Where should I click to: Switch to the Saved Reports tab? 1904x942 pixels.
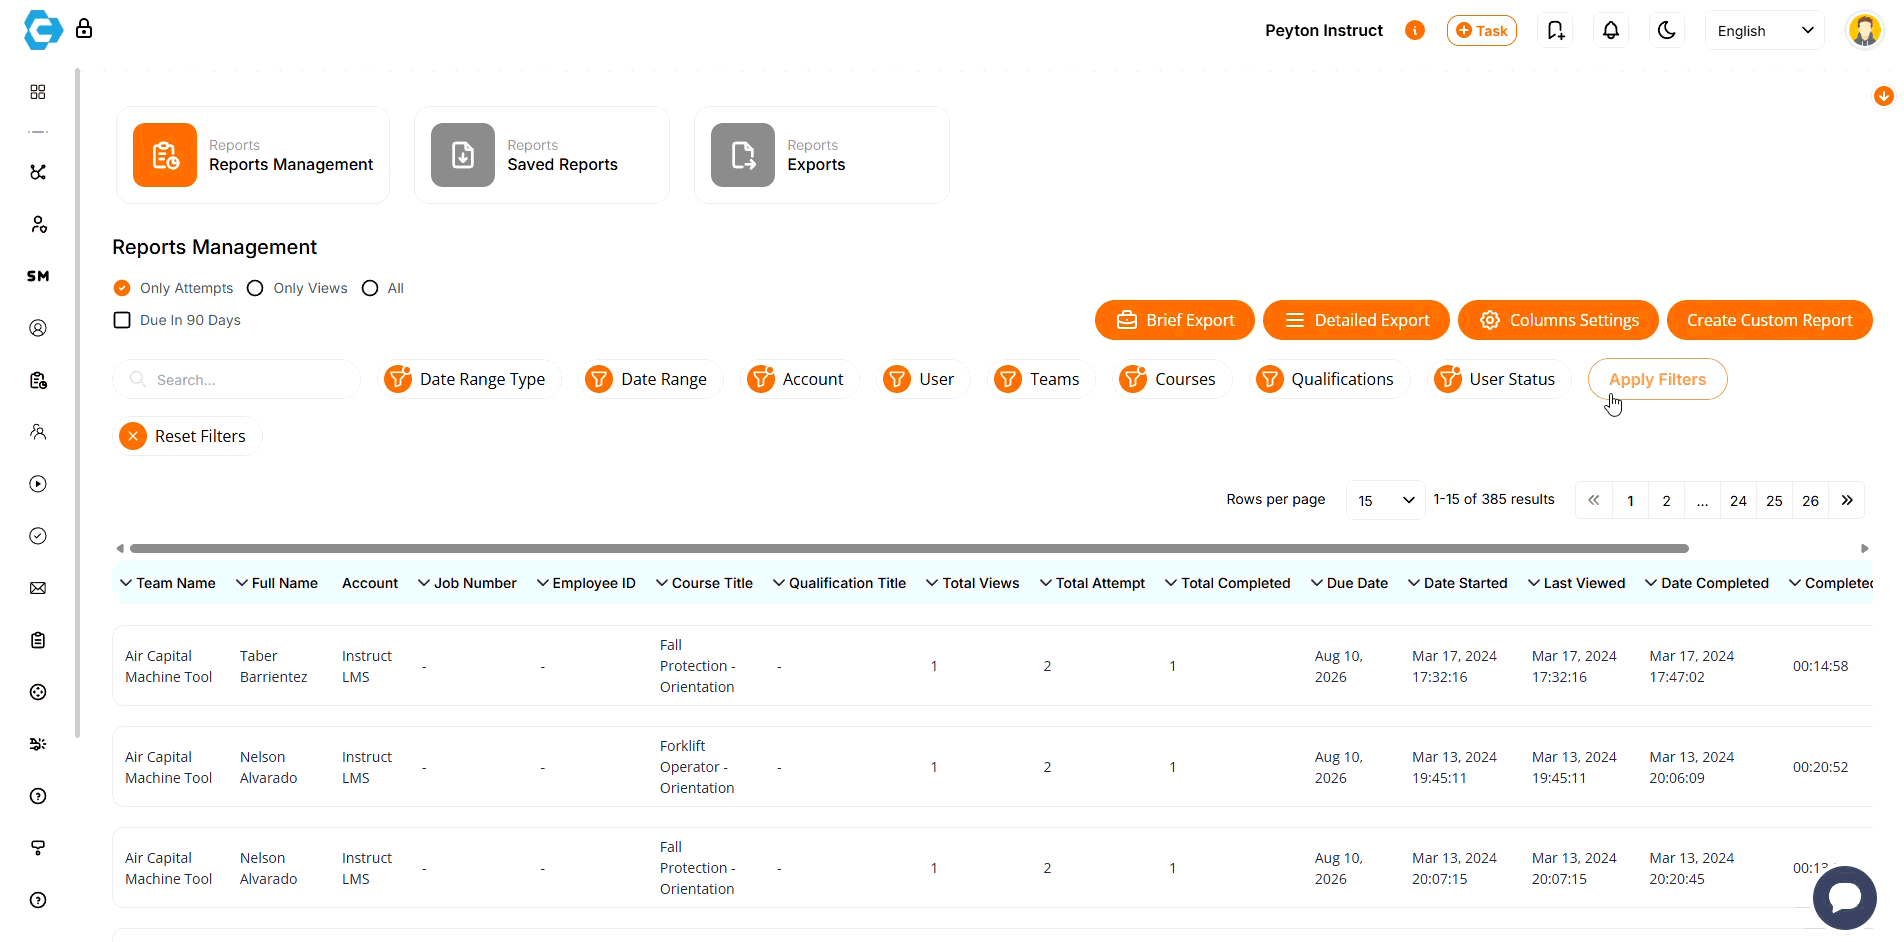point(542,155)
